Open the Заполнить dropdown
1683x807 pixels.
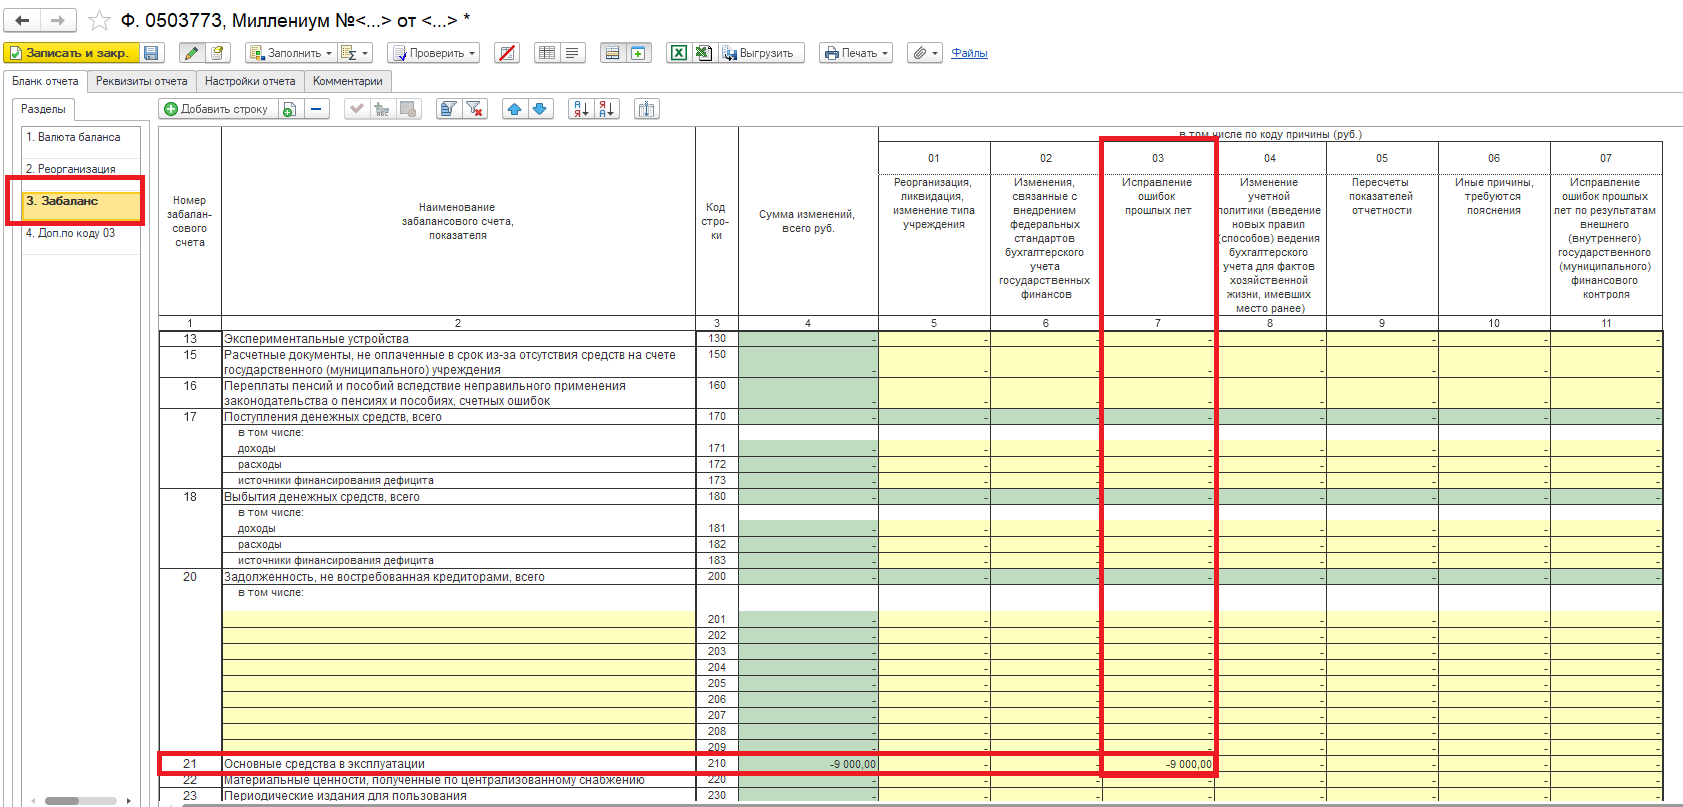click(291, 53)
